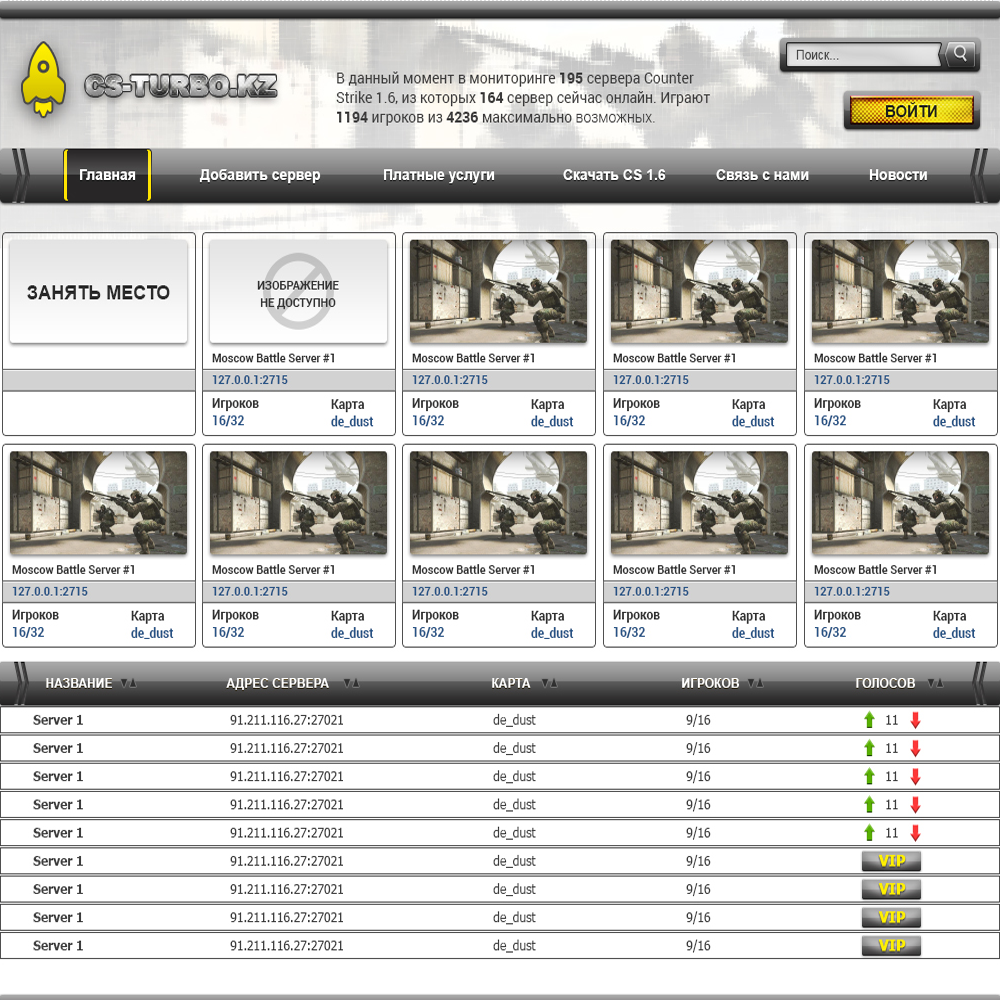The height and width of the screenshot is (1000, 1000).
Task: Click the ЗАНЯТЬ МЕСТО button
Action: (x=98, y=292)
